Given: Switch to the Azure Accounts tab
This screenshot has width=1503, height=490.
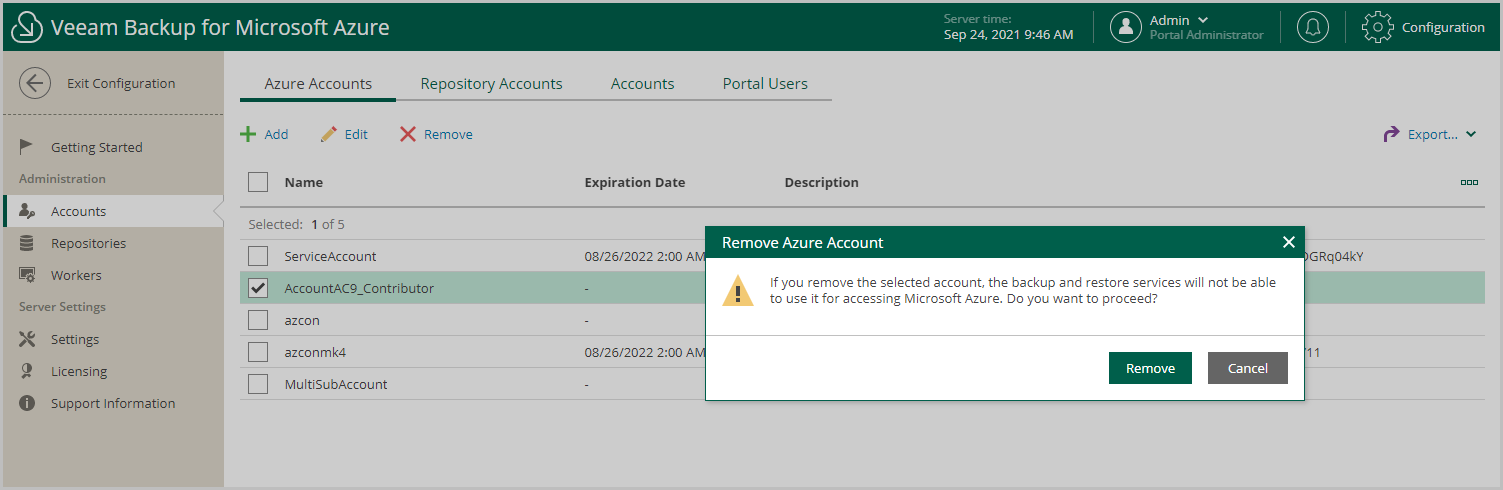Looking at the screenshot, I should 318,84.
